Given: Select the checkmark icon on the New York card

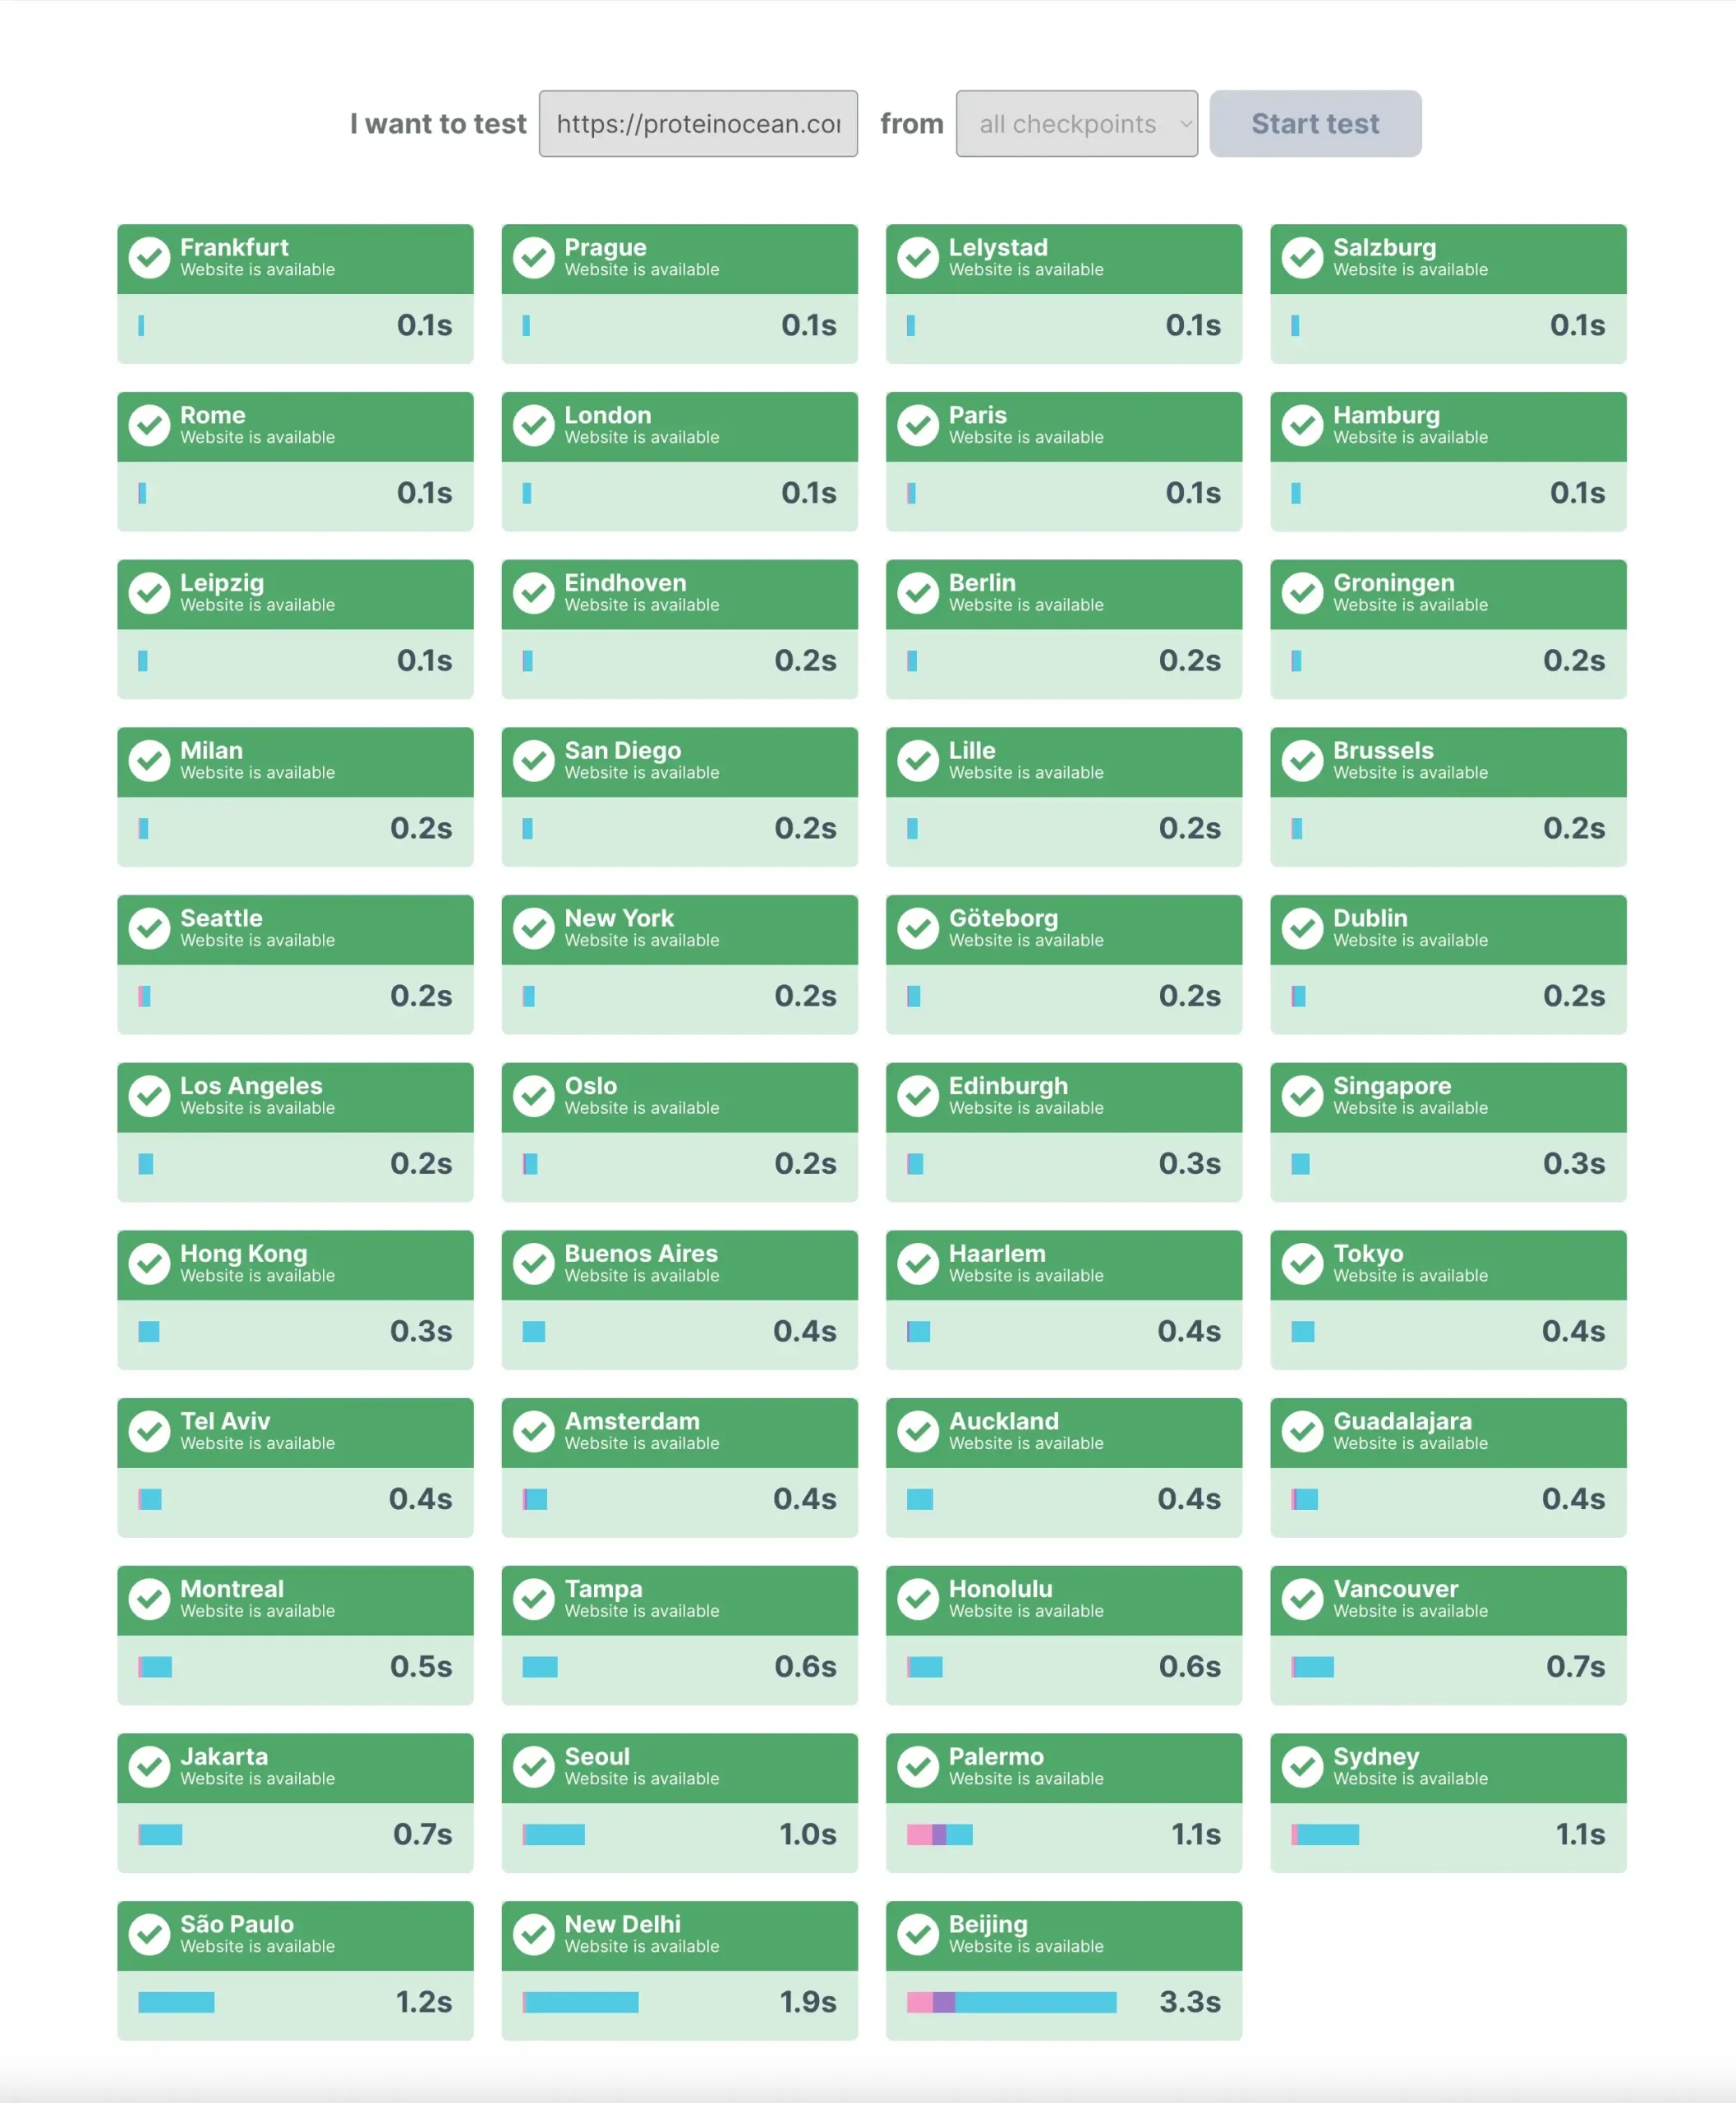Looking at the screenshot, I should tap(534, 928).
